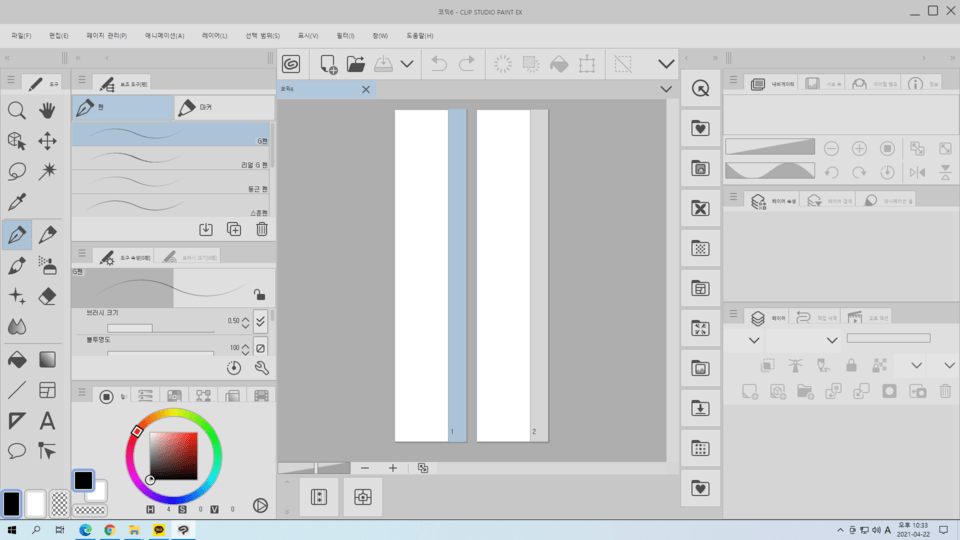Select page 1 thumbnail
960x540 pixels.
[x=430, y=276]
